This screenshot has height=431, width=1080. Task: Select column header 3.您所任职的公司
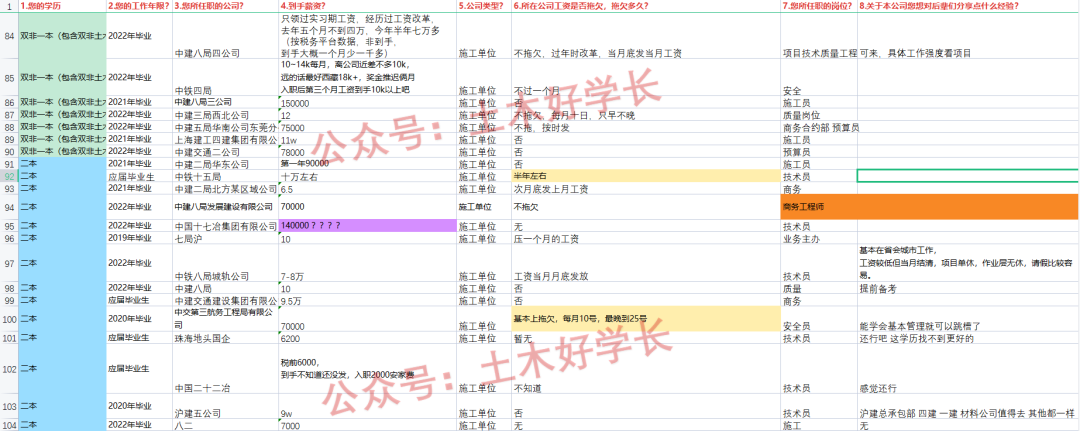[225, 6]
